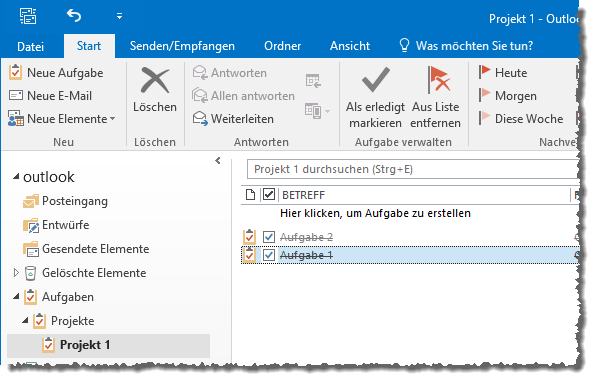This screenshot has width=597, height=384.
Task: Click the Undo arrow in title bar
Action: point(73,16)
